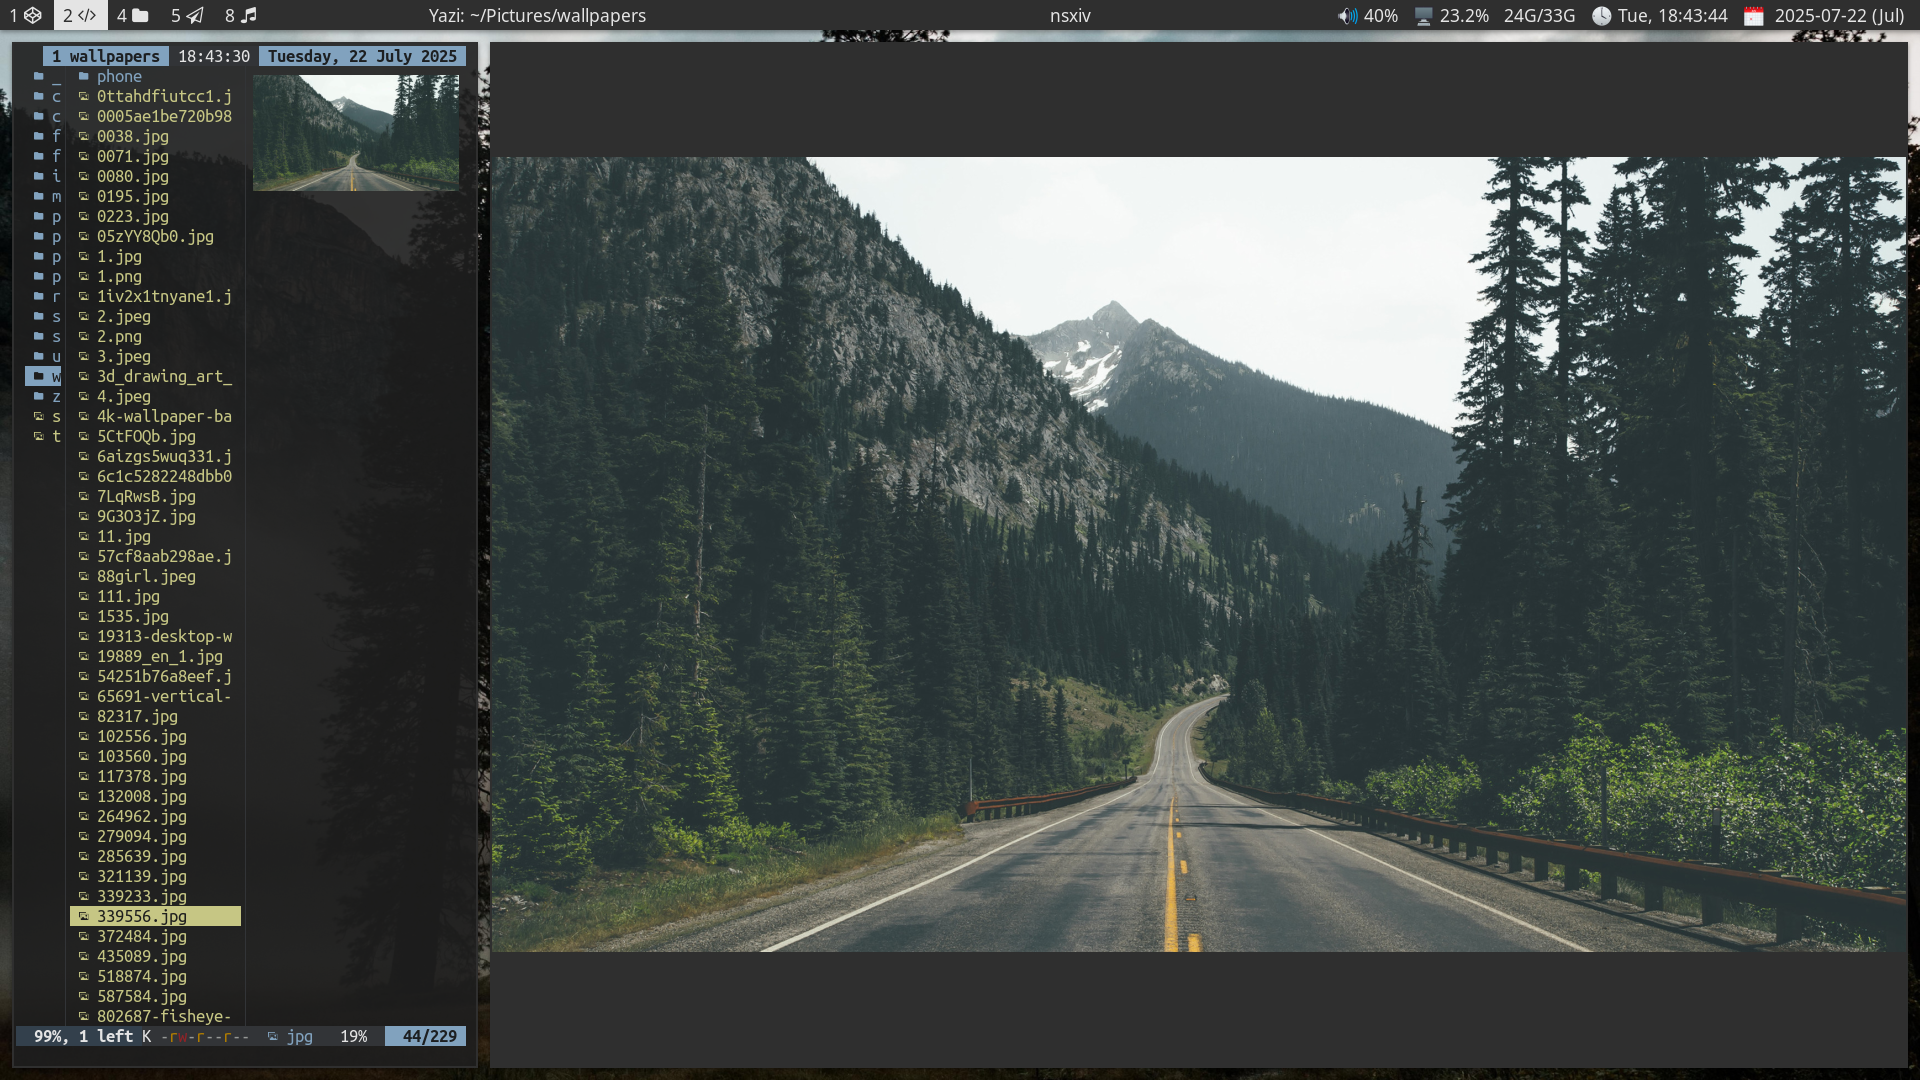This screenshot has height=1080, width=1920.
Task: Select the highlighted parent folder starting with w
Action: point(44,376)
